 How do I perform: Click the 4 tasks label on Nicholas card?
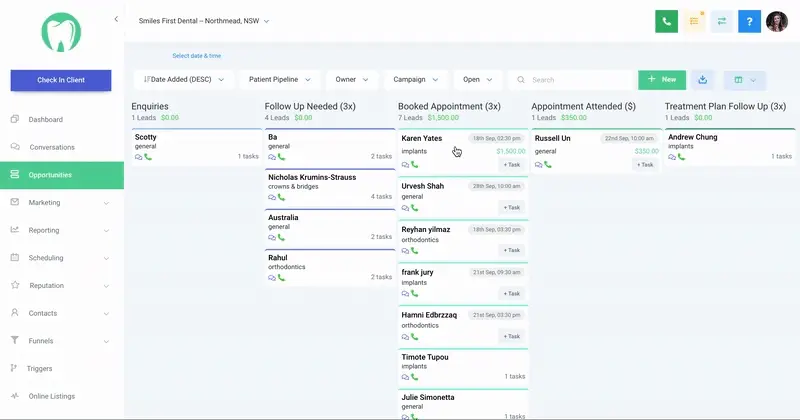[x=381, y=196]
